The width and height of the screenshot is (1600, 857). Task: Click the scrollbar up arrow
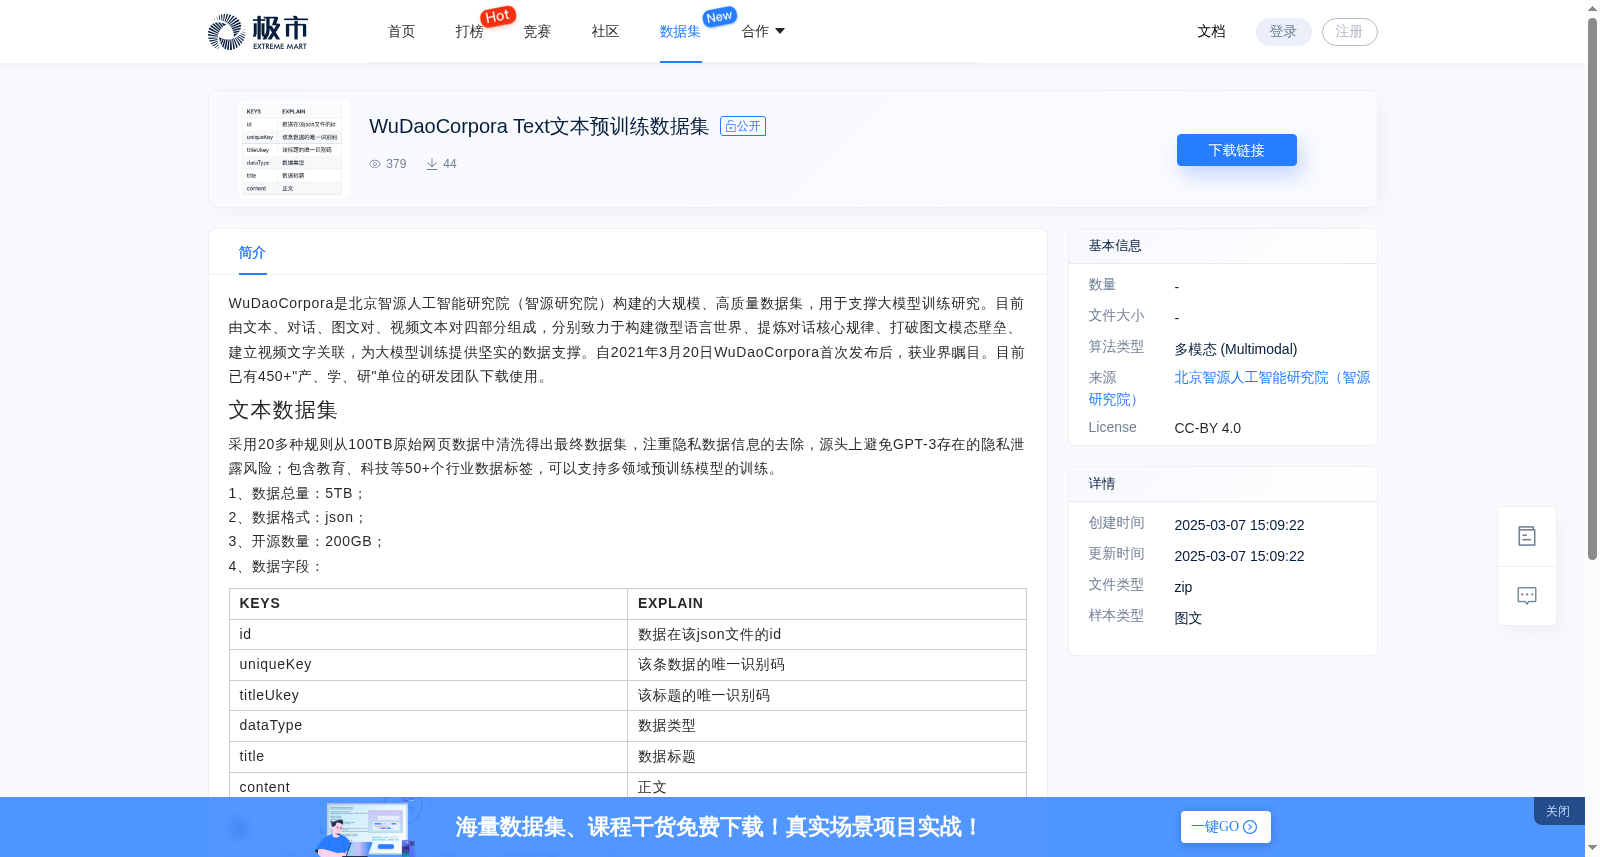[1592, 8]
